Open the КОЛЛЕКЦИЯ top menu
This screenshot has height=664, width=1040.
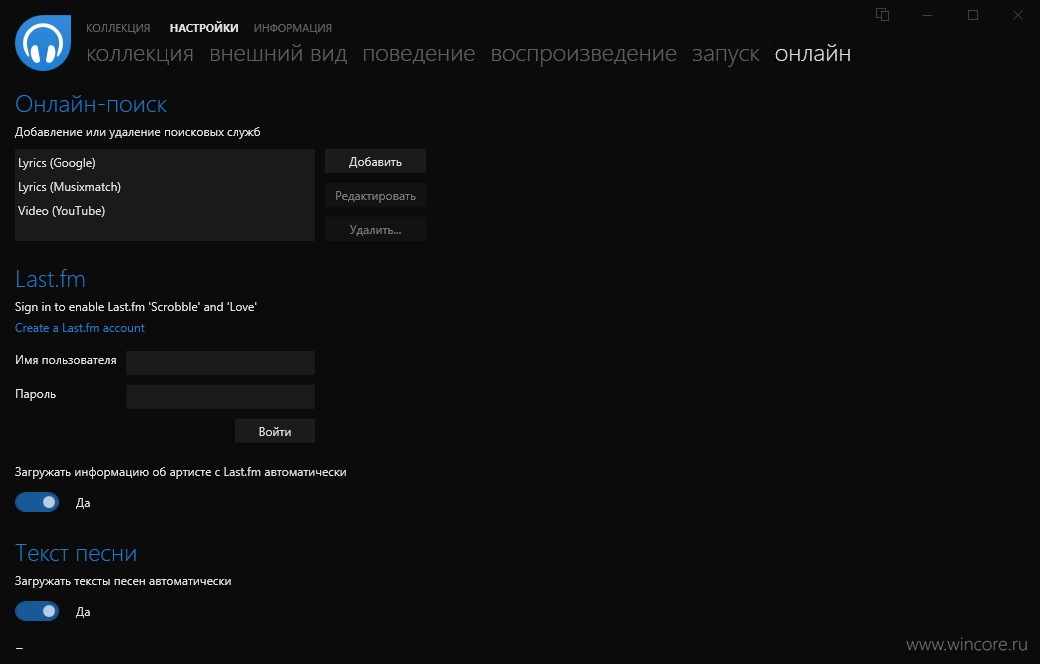point(118,28)
